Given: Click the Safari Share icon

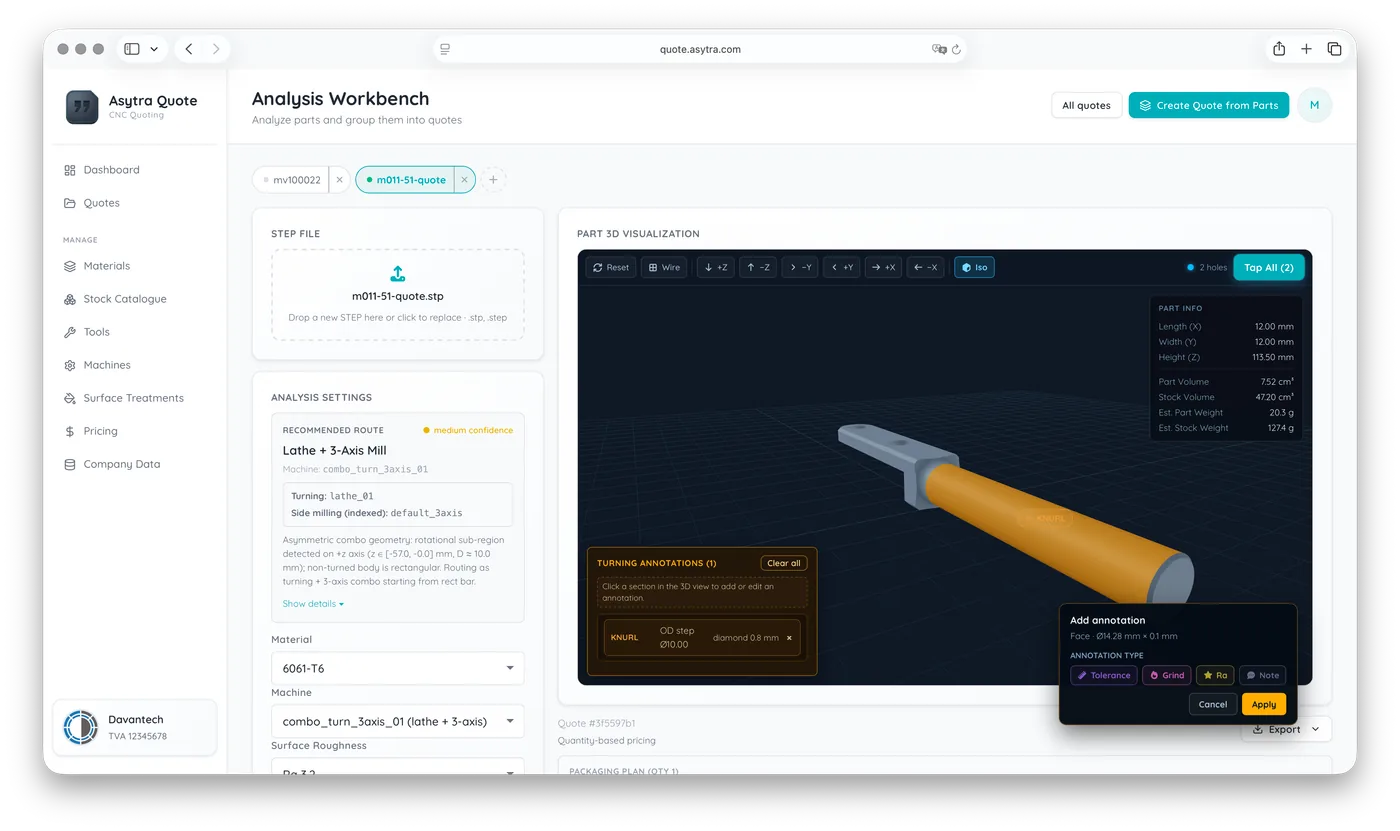Looking at the screenshot, I should pos(1279,49).
